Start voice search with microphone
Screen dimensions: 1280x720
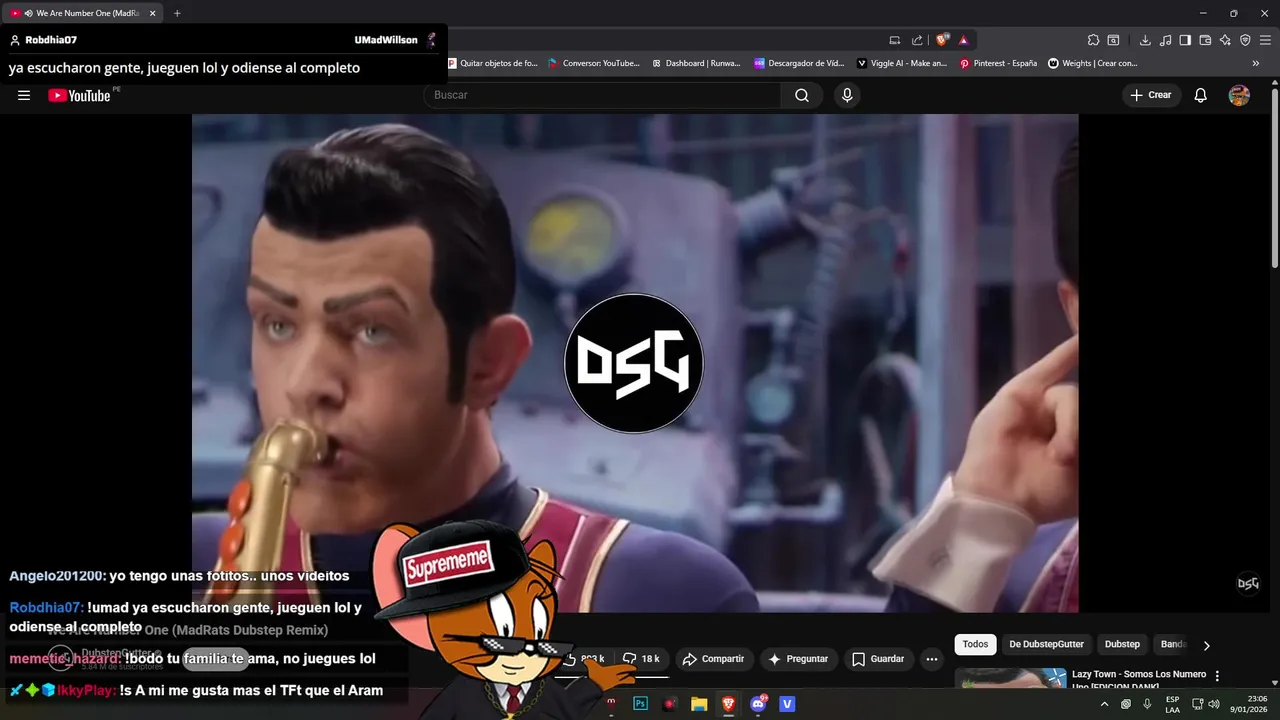(847, 95)
